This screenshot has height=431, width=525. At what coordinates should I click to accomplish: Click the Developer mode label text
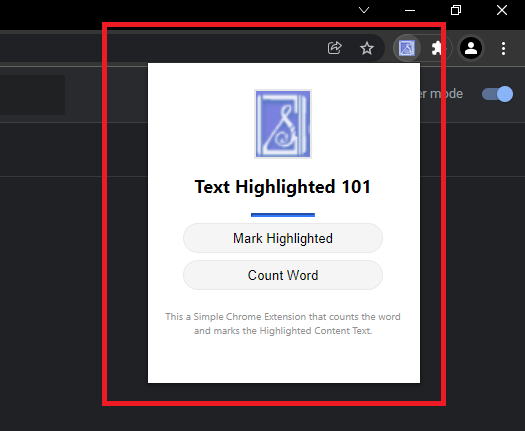(441, 94)
